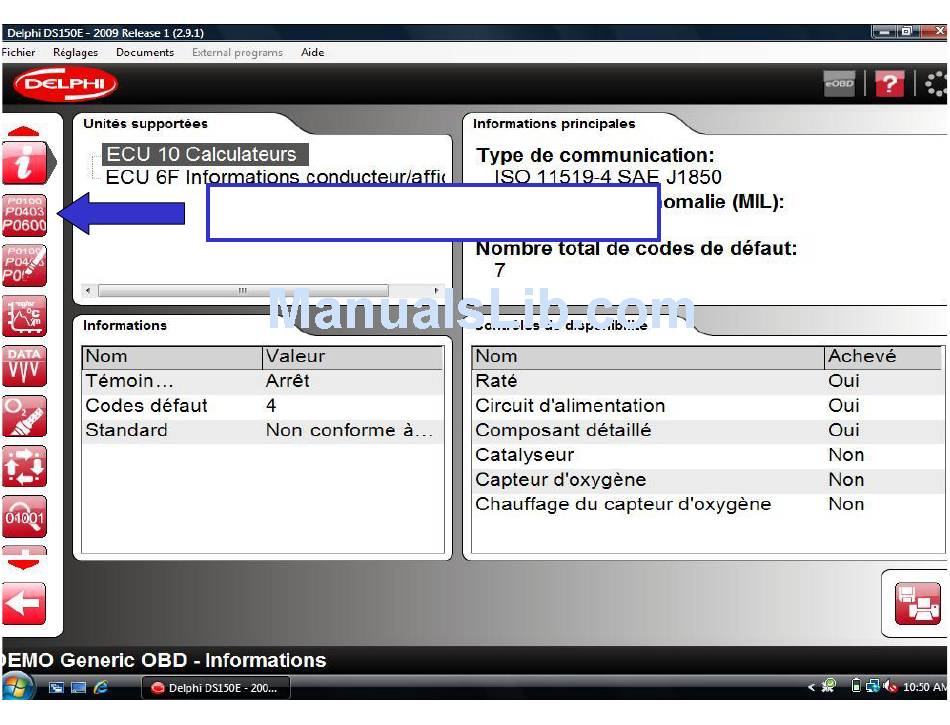Click the volume icon in system tray

tap(889, 686)
